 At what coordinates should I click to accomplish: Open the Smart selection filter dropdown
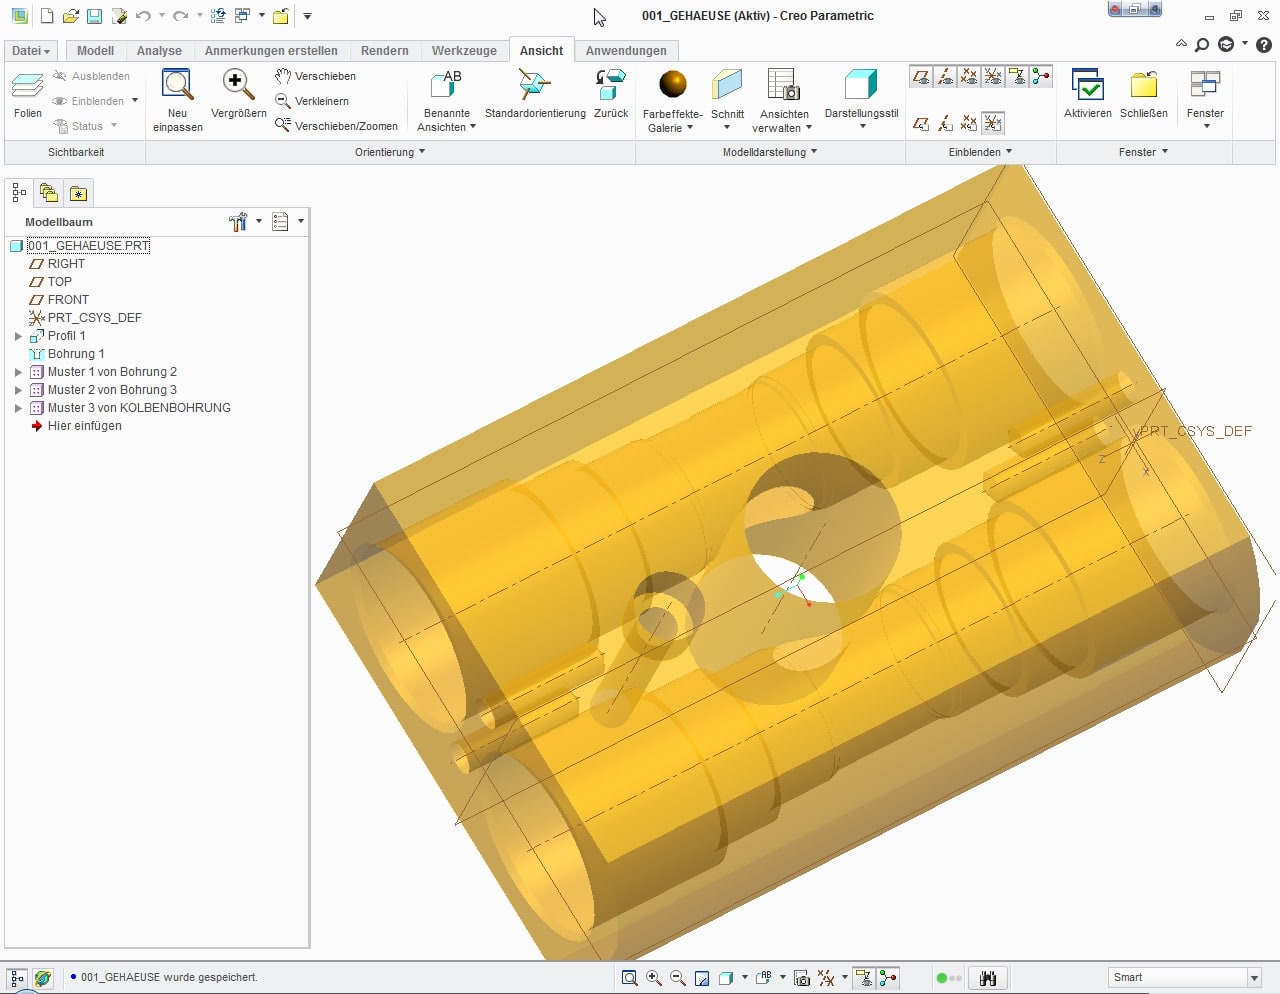pos(1254,978)
